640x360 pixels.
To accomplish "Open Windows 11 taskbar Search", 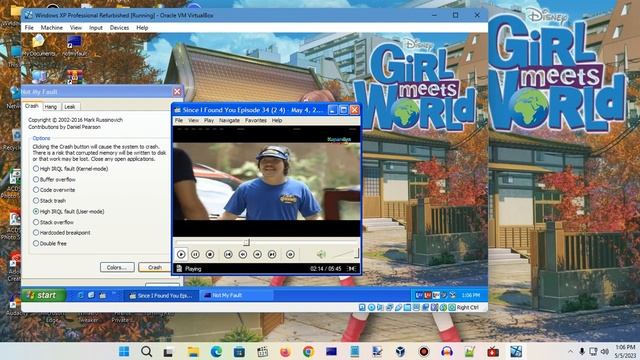I will (x=147, y=351).
